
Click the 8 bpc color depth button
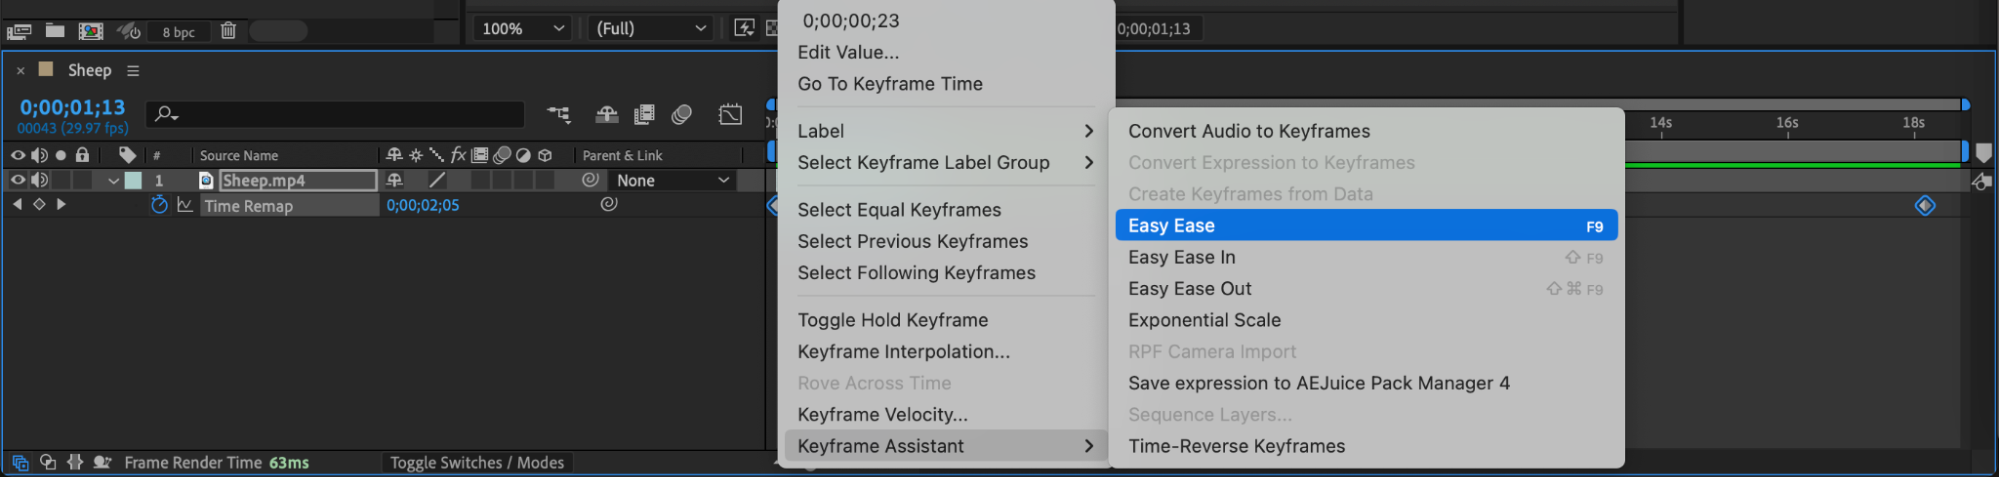coord(178,32)
